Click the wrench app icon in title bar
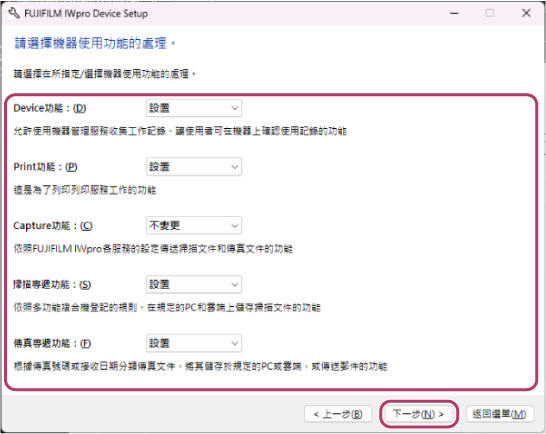The image size is (546, 434). [x=14, y=14]
